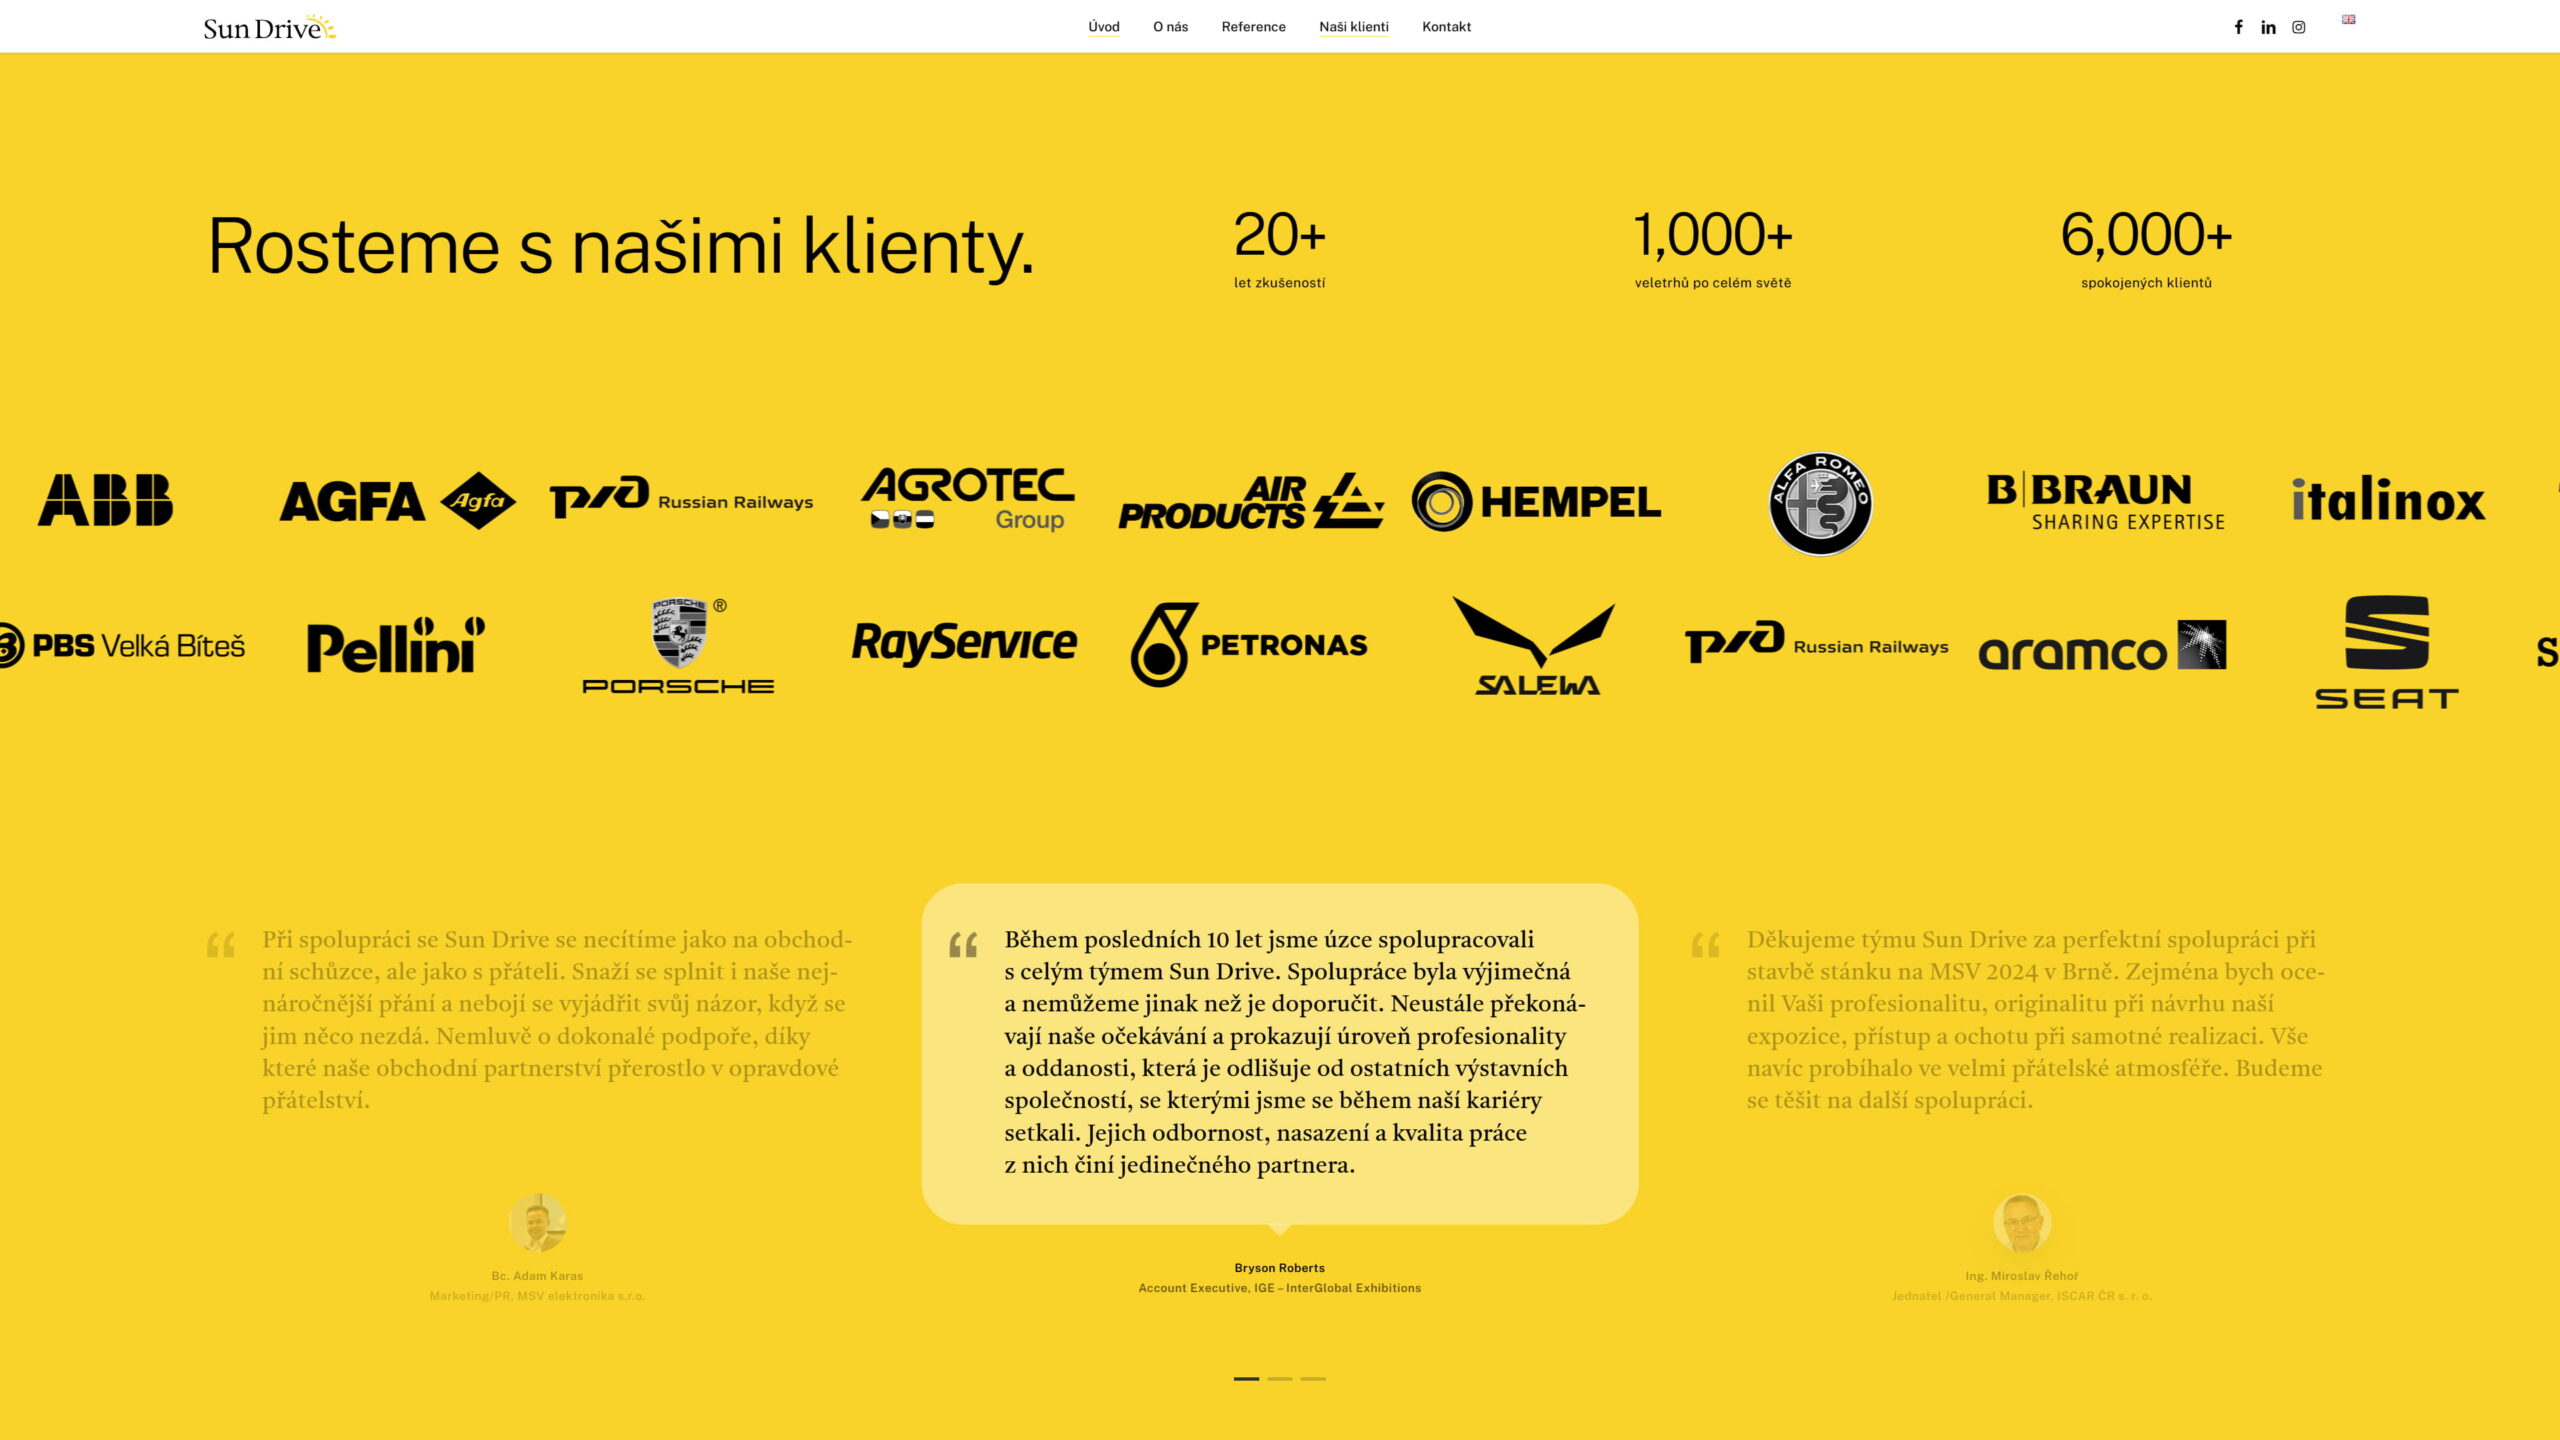Click the italinox logo
The height and width of the screenshot is (1440, 2560).
2388,499
